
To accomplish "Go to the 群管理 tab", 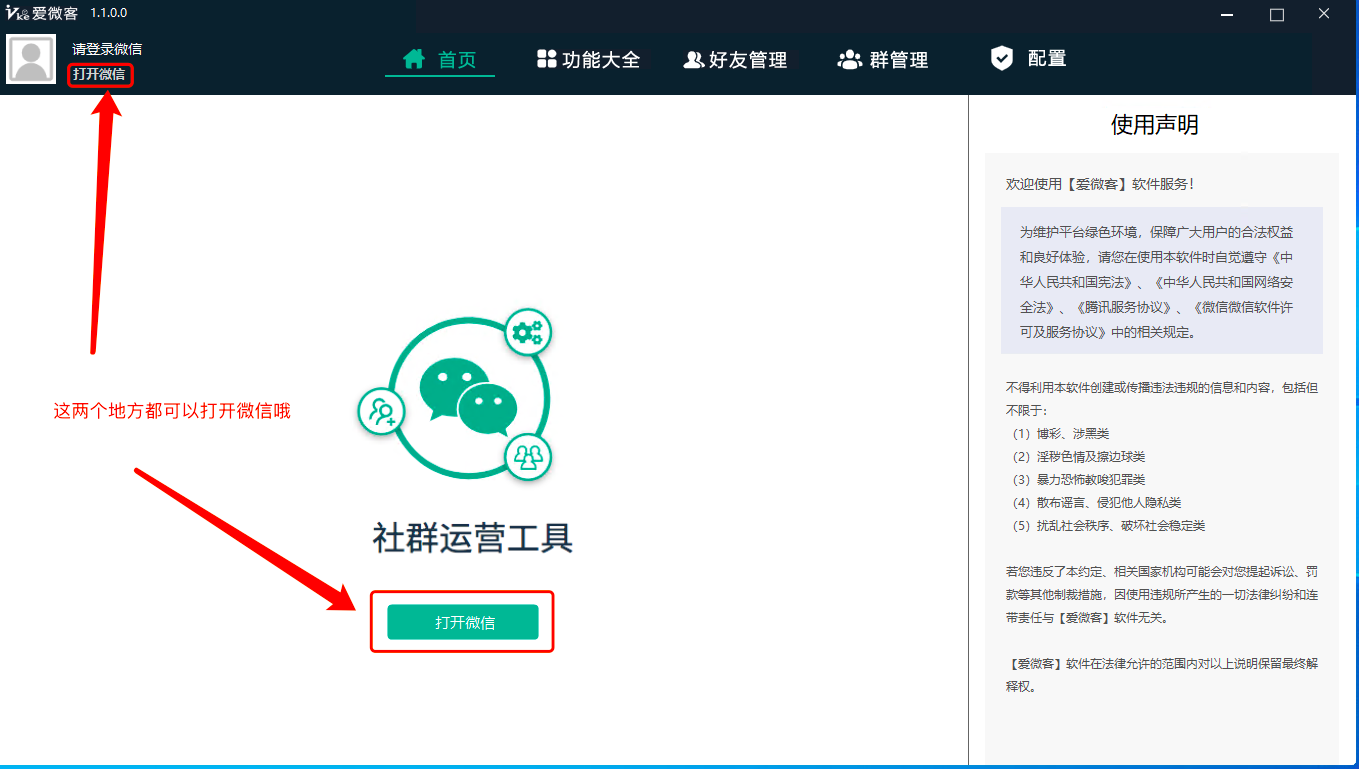I will click(883, 60).
